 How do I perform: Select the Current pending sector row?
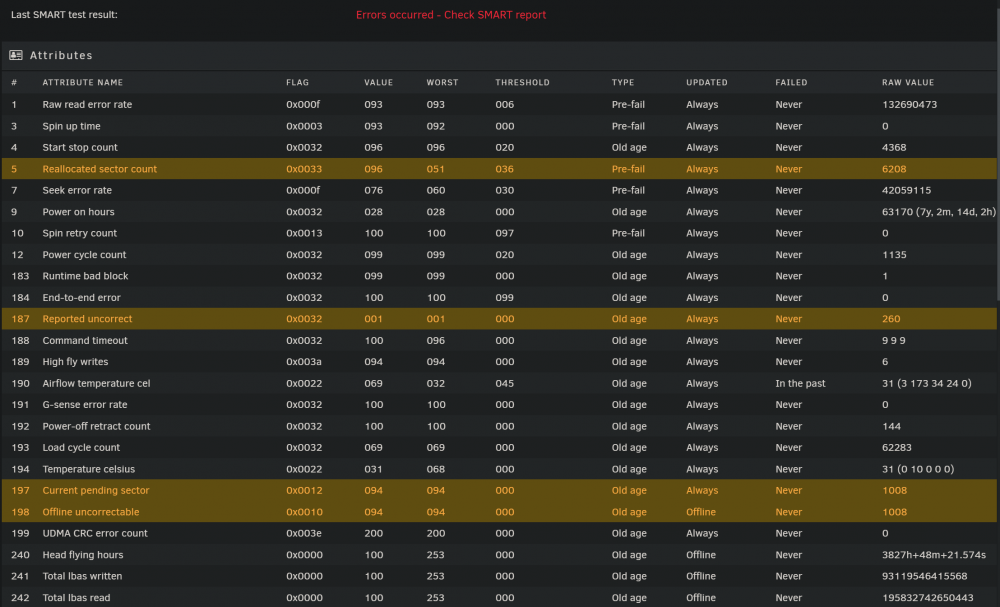499,490
